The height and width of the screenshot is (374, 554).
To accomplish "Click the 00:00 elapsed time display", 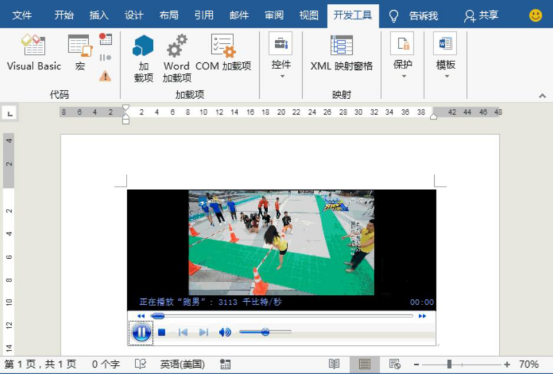I will click(422, 302).
